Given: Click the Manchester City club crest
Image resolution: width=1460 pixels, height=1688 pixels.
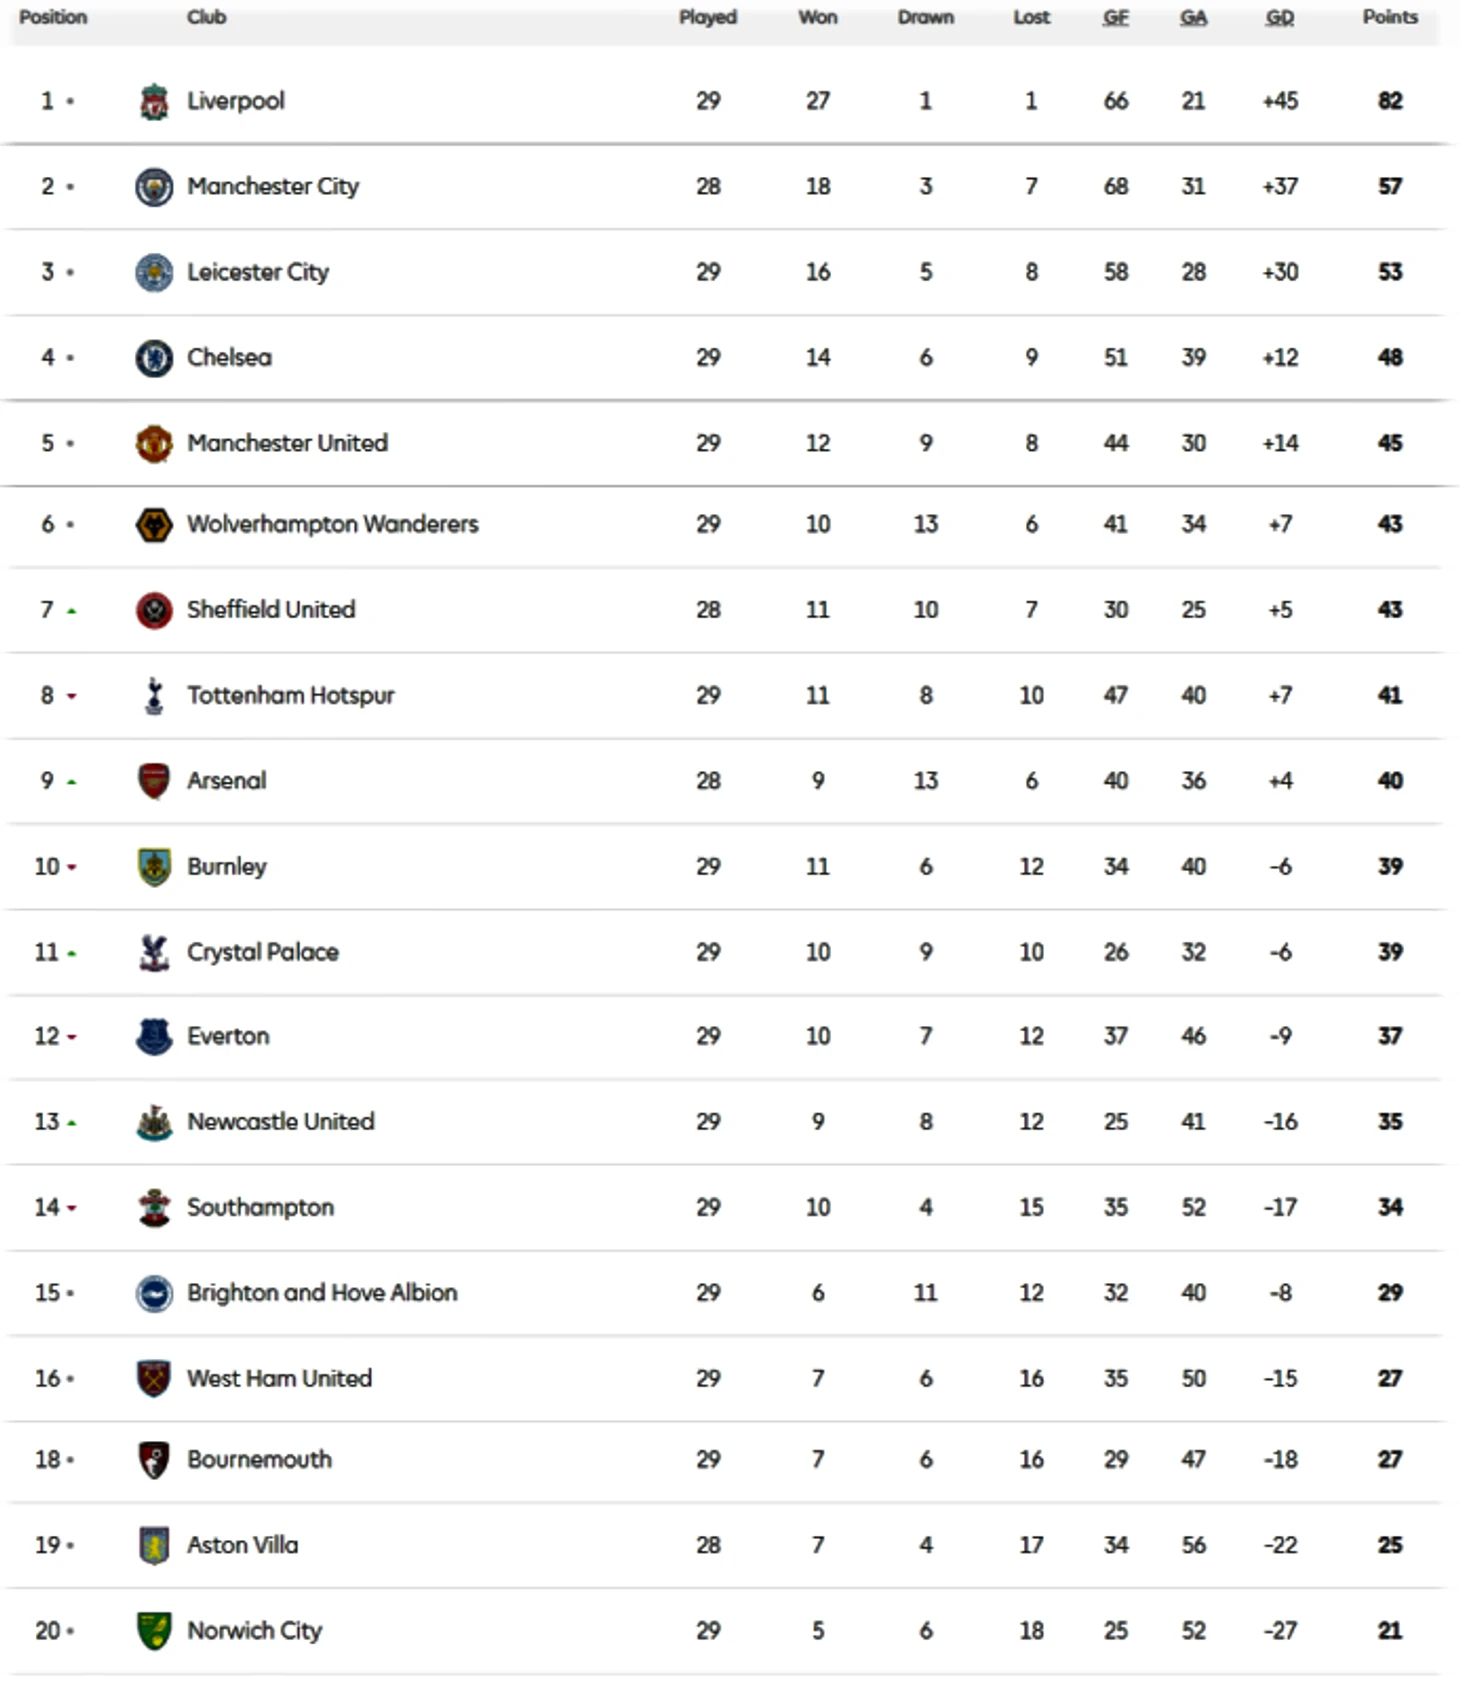Looking at the screenshot, I should pos(154,187).
